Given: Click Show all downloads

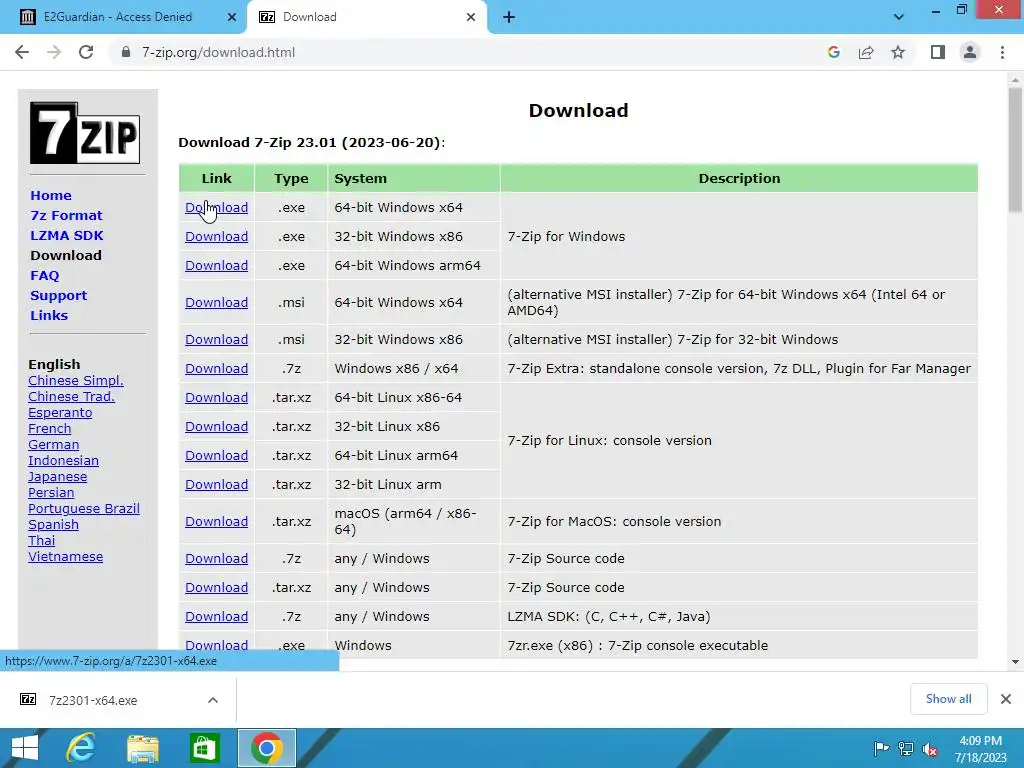Looking at the screenshot, I should 948,699.
